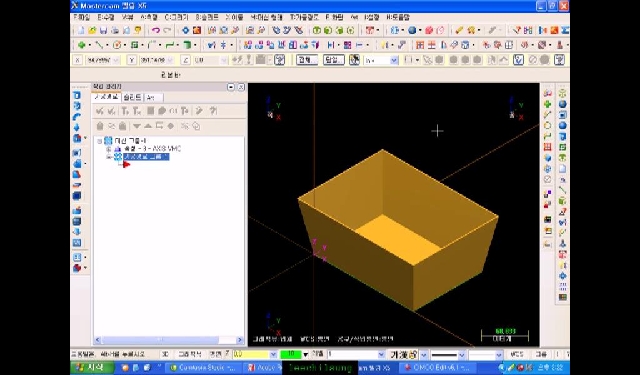Open the Z coordinate dropdown
640x375 pixels.
(x=223, y=60)
